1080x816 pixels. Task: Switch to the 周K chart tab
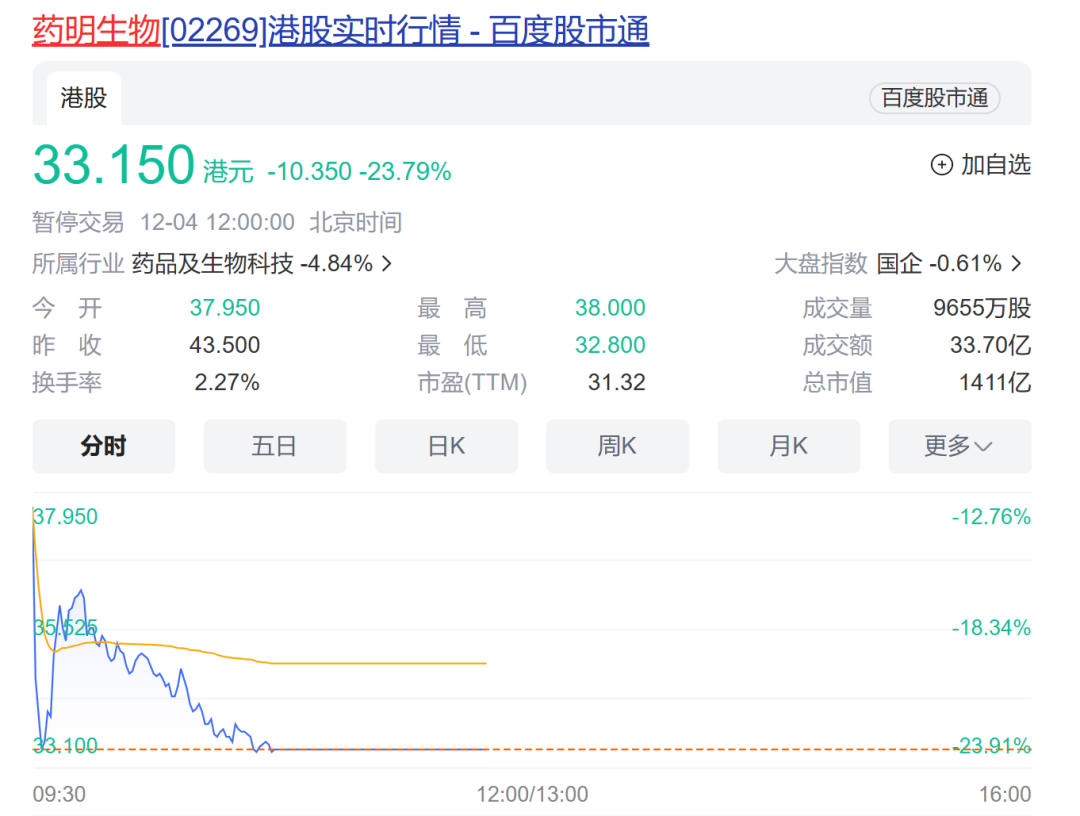tap(617, 446)
